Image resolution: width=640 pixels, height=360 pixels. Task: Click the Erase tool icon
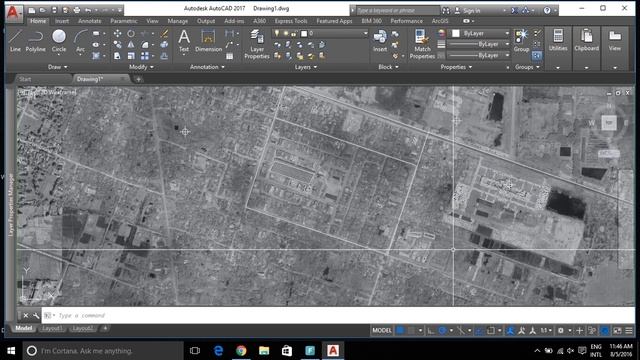[164, 33]
